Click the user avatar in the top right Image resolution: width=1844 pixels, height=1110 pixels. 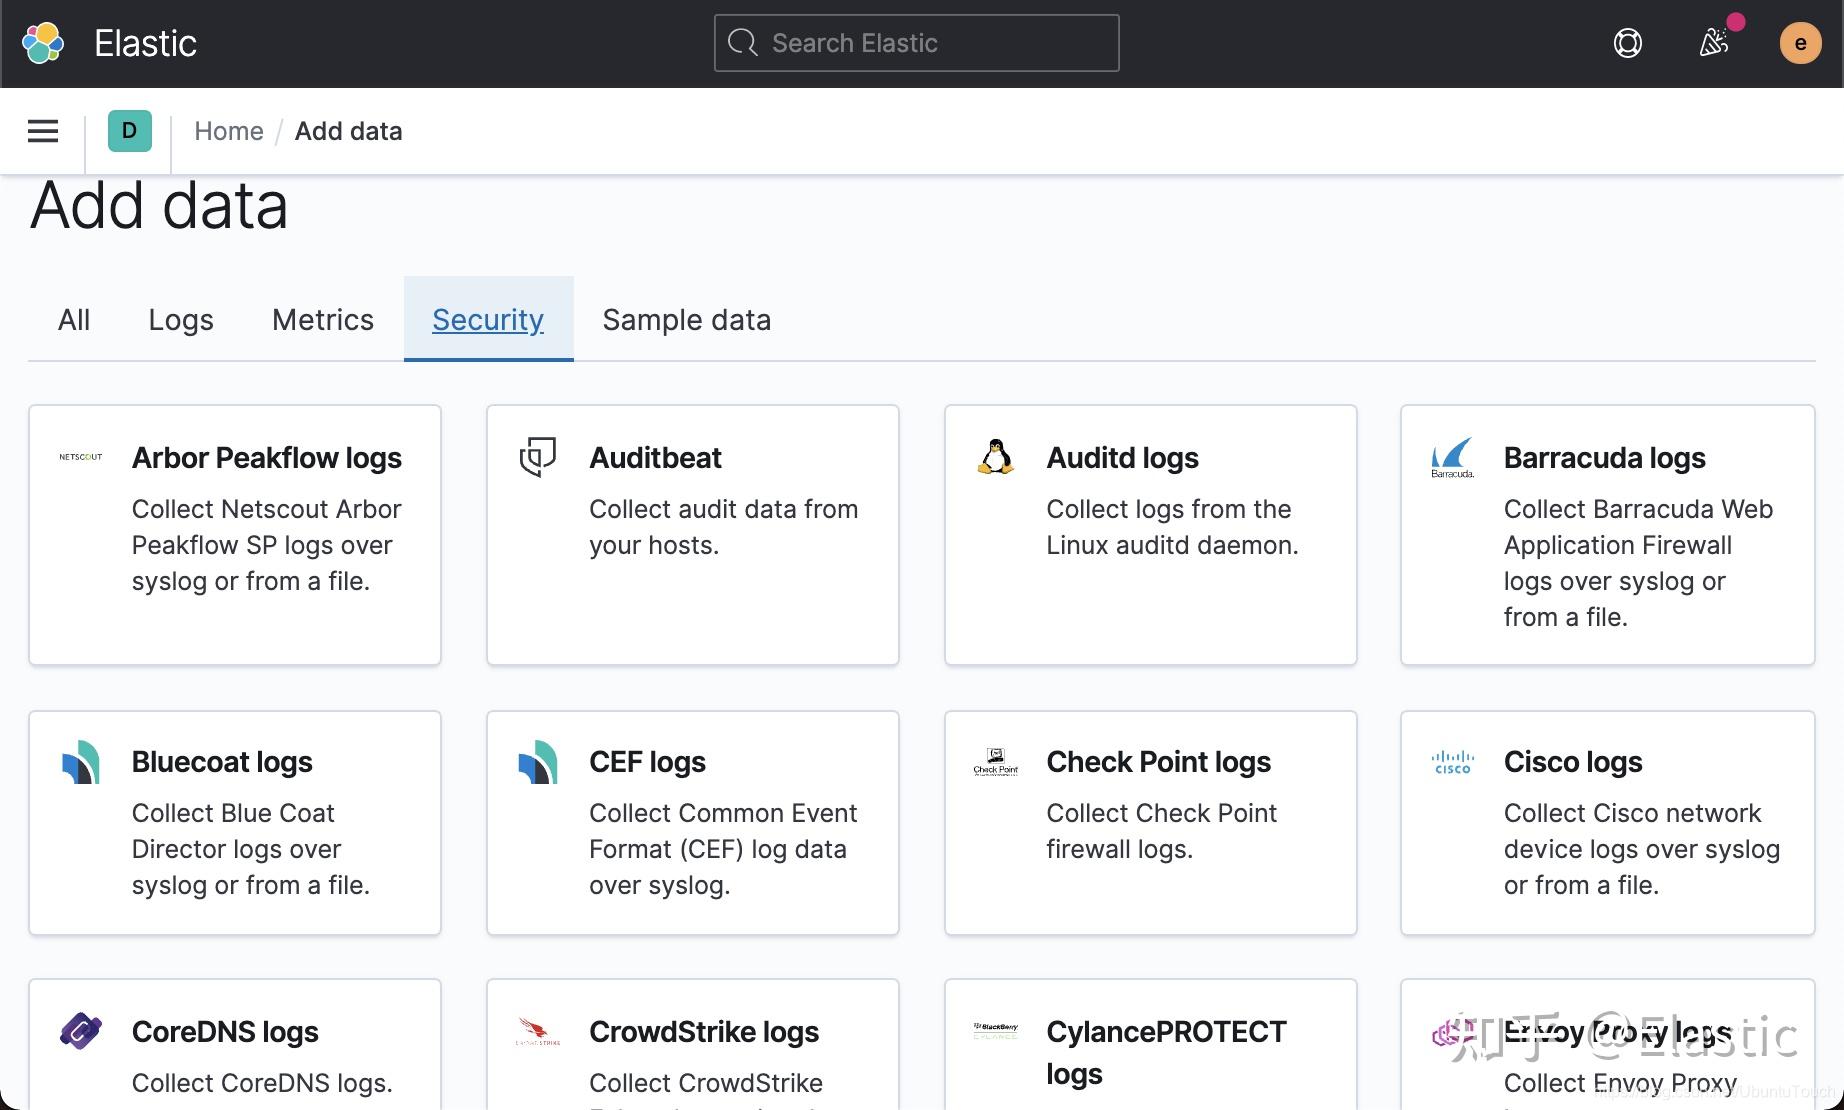(1800, 43)
